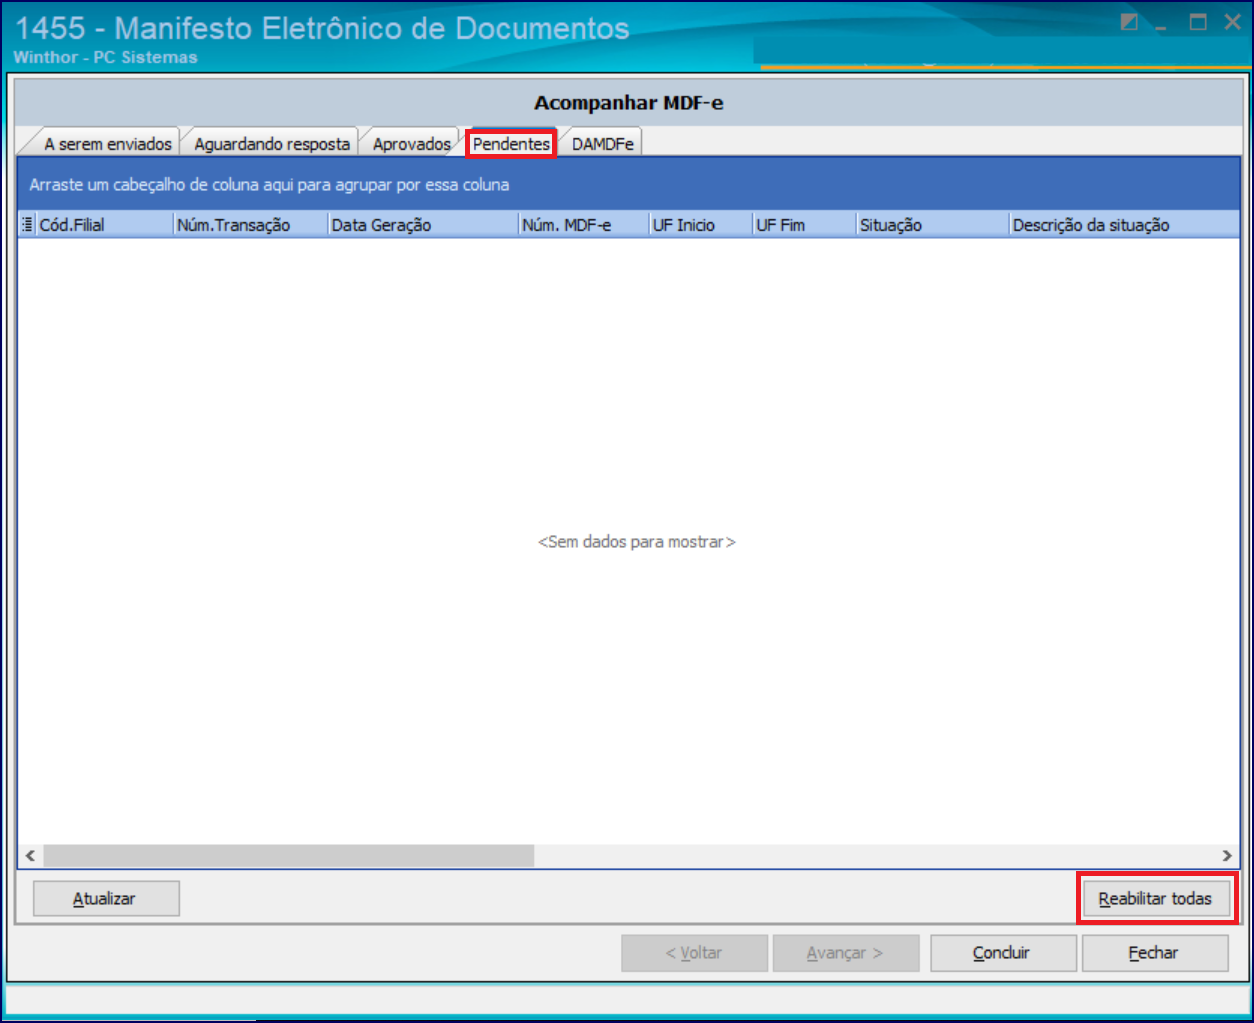The image size is (1254, 1023).
Task: Click the disabled Avançar button
Action: (846, 953)
